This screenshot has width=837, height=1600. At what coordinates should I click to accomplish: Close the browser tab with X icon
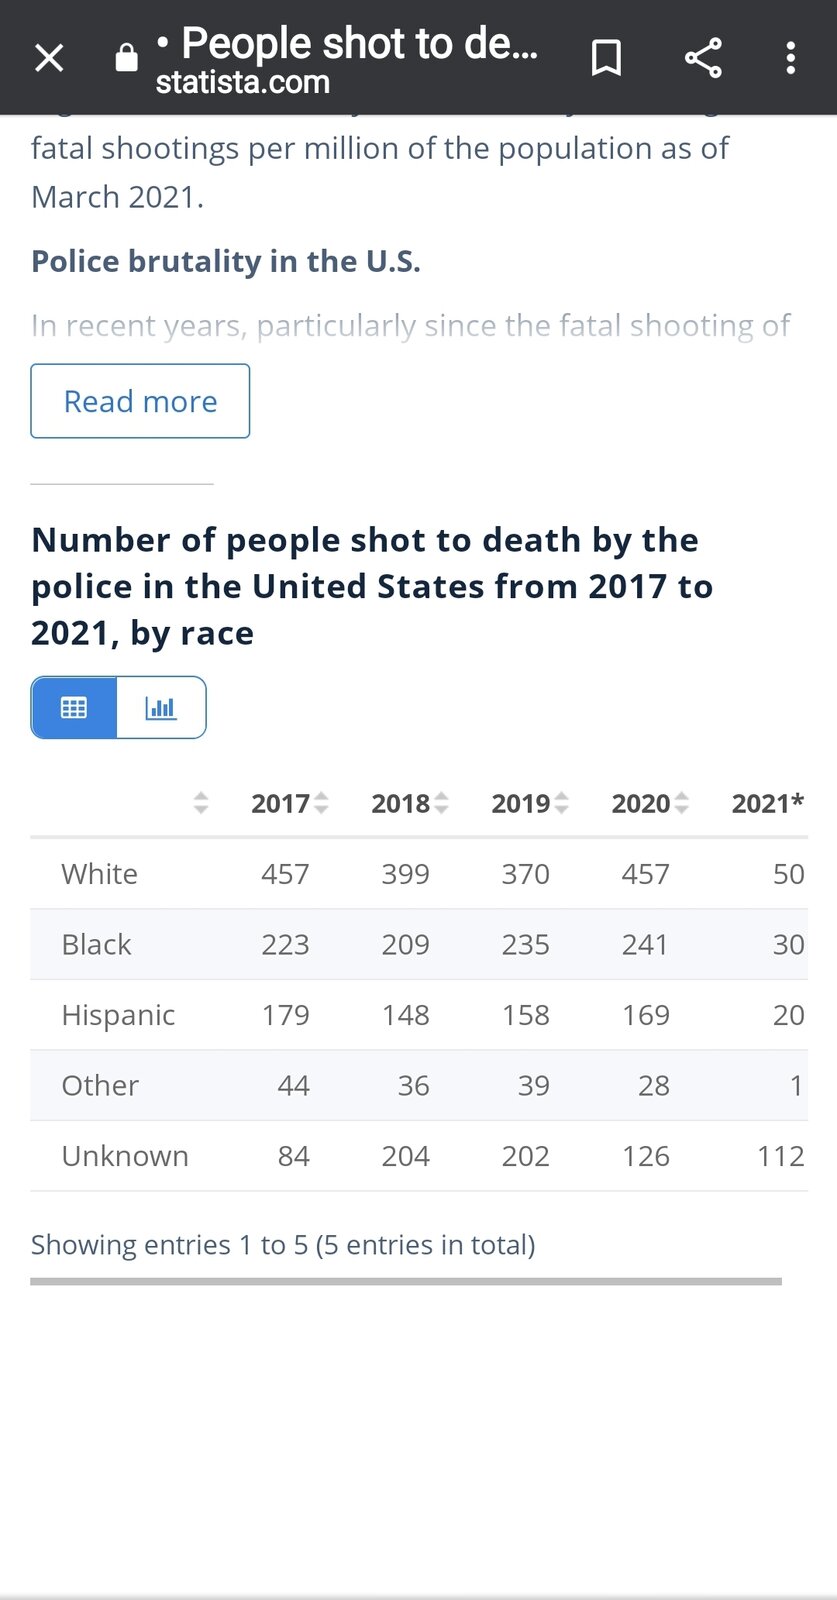pos(49,58)
